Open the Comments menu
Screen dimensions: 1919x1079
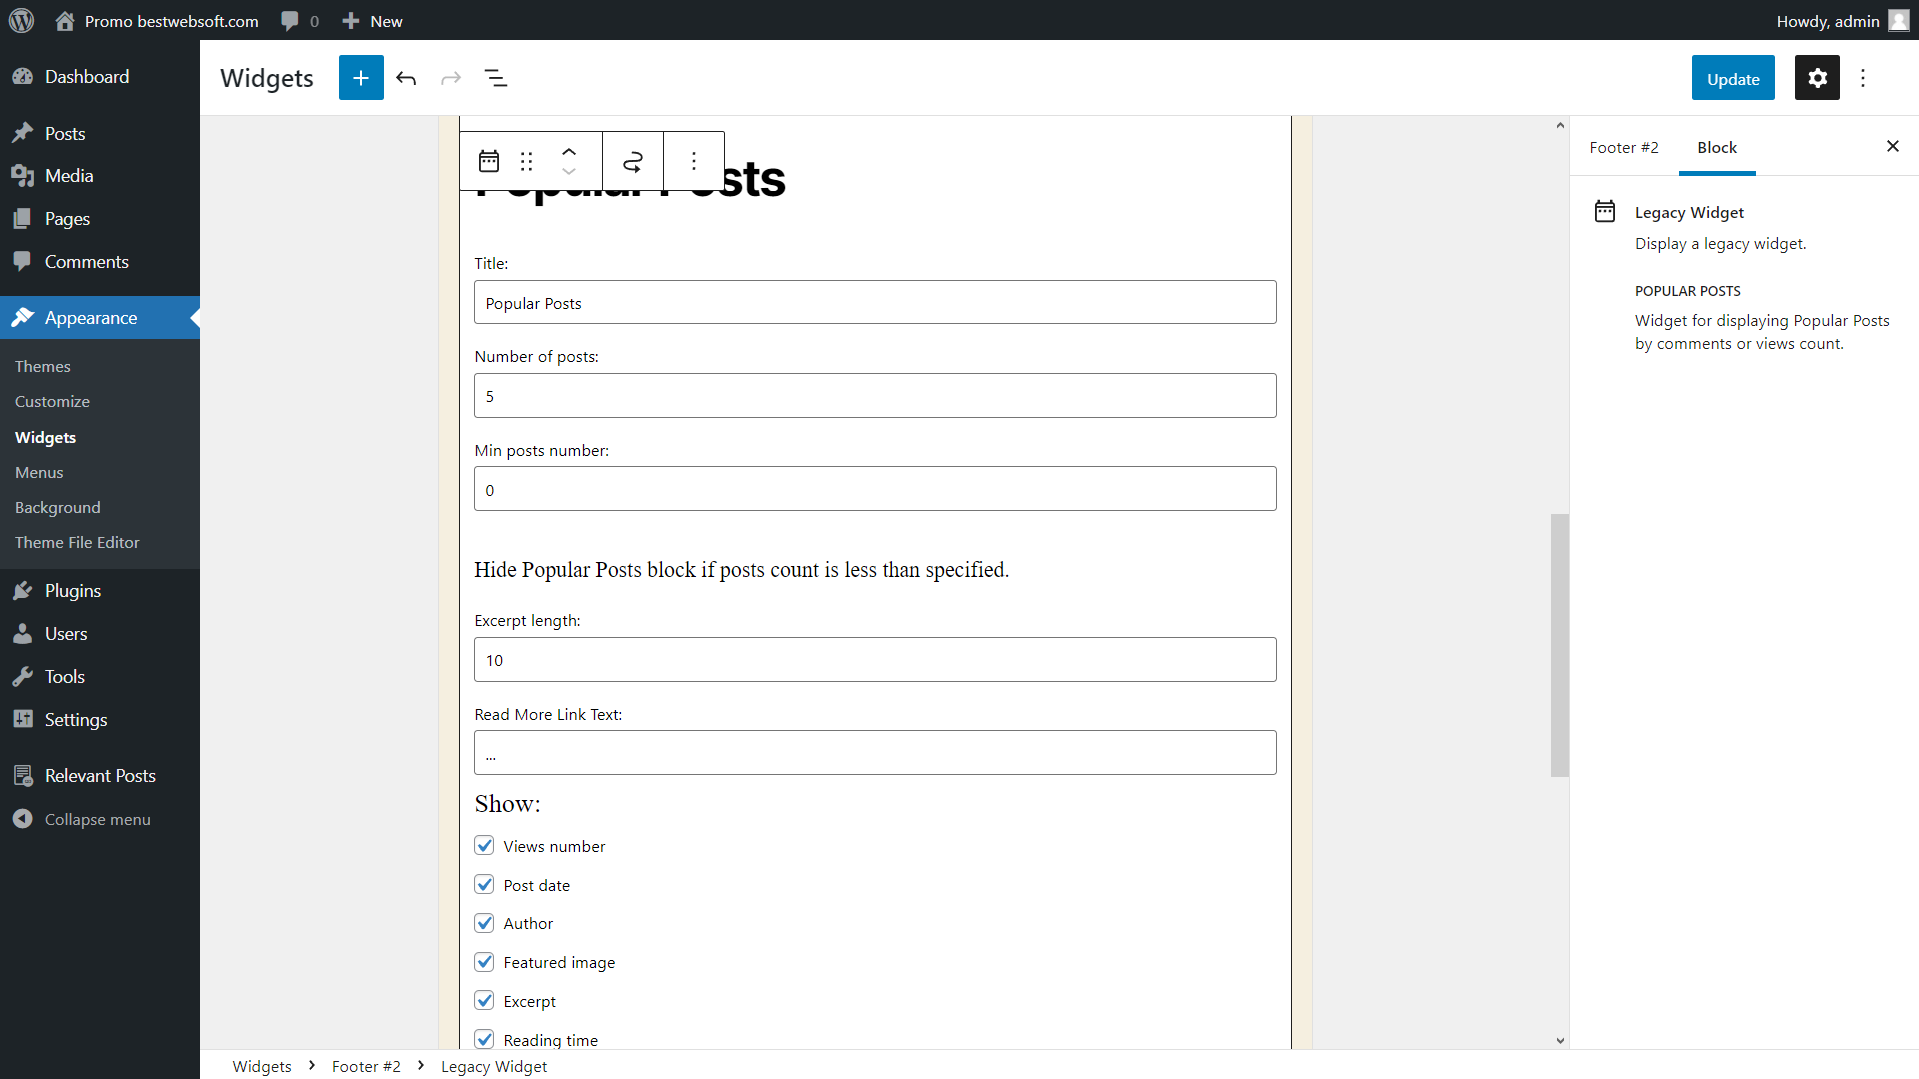pos(100,262)
